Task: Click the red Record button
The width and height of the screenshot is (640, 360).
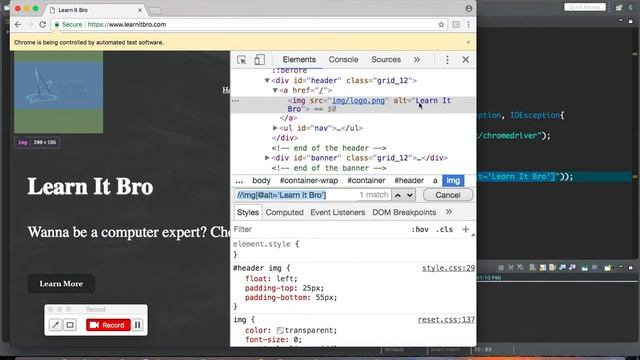Action: pos(108,325)
